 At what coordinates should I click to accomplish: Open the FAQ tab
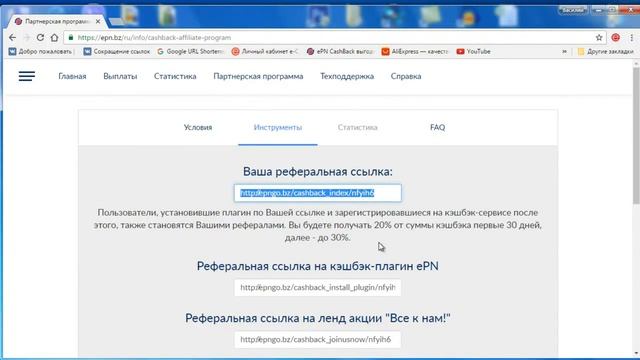point(438,127)
